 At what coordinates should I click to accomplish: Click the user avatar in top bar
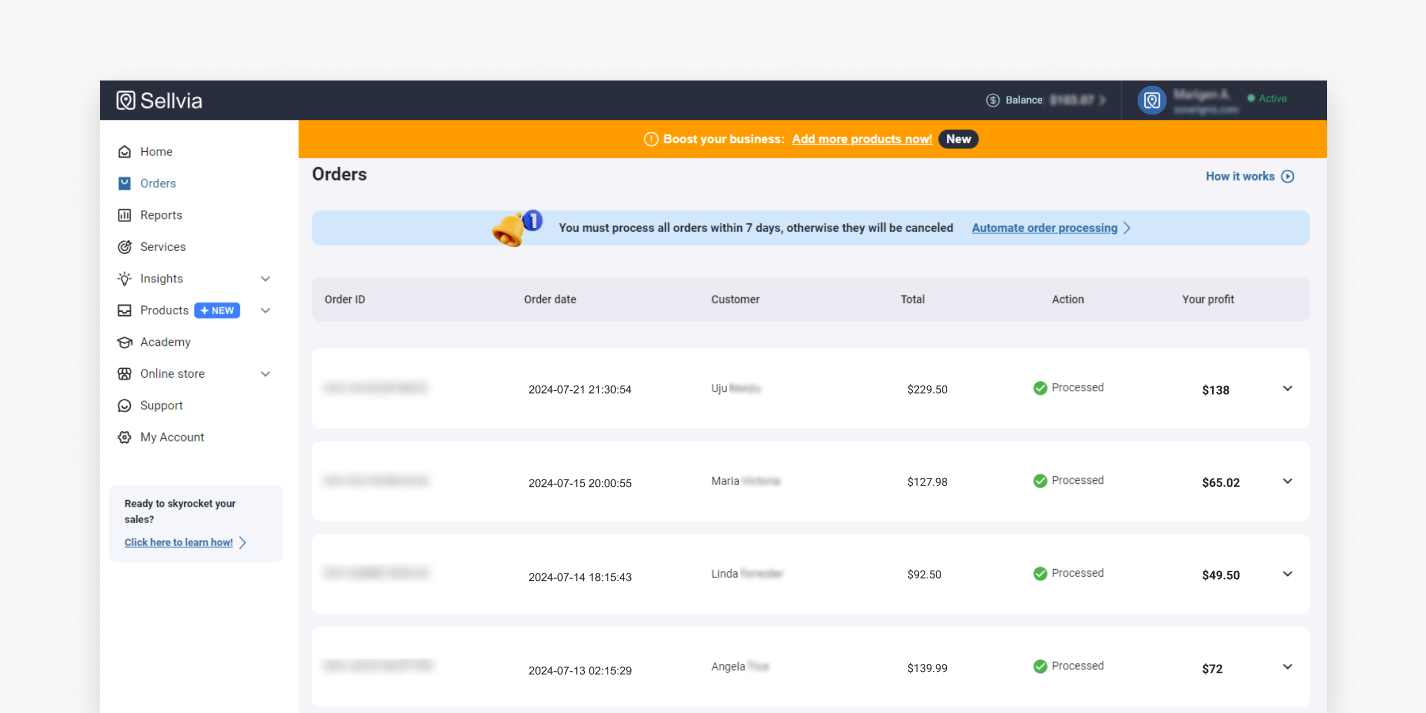pos(1152,100)
